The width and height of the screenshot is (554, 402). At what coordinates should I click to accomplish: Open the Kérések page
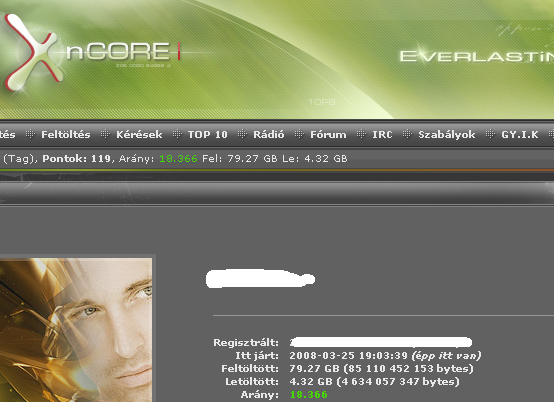[x=139, y=135]
